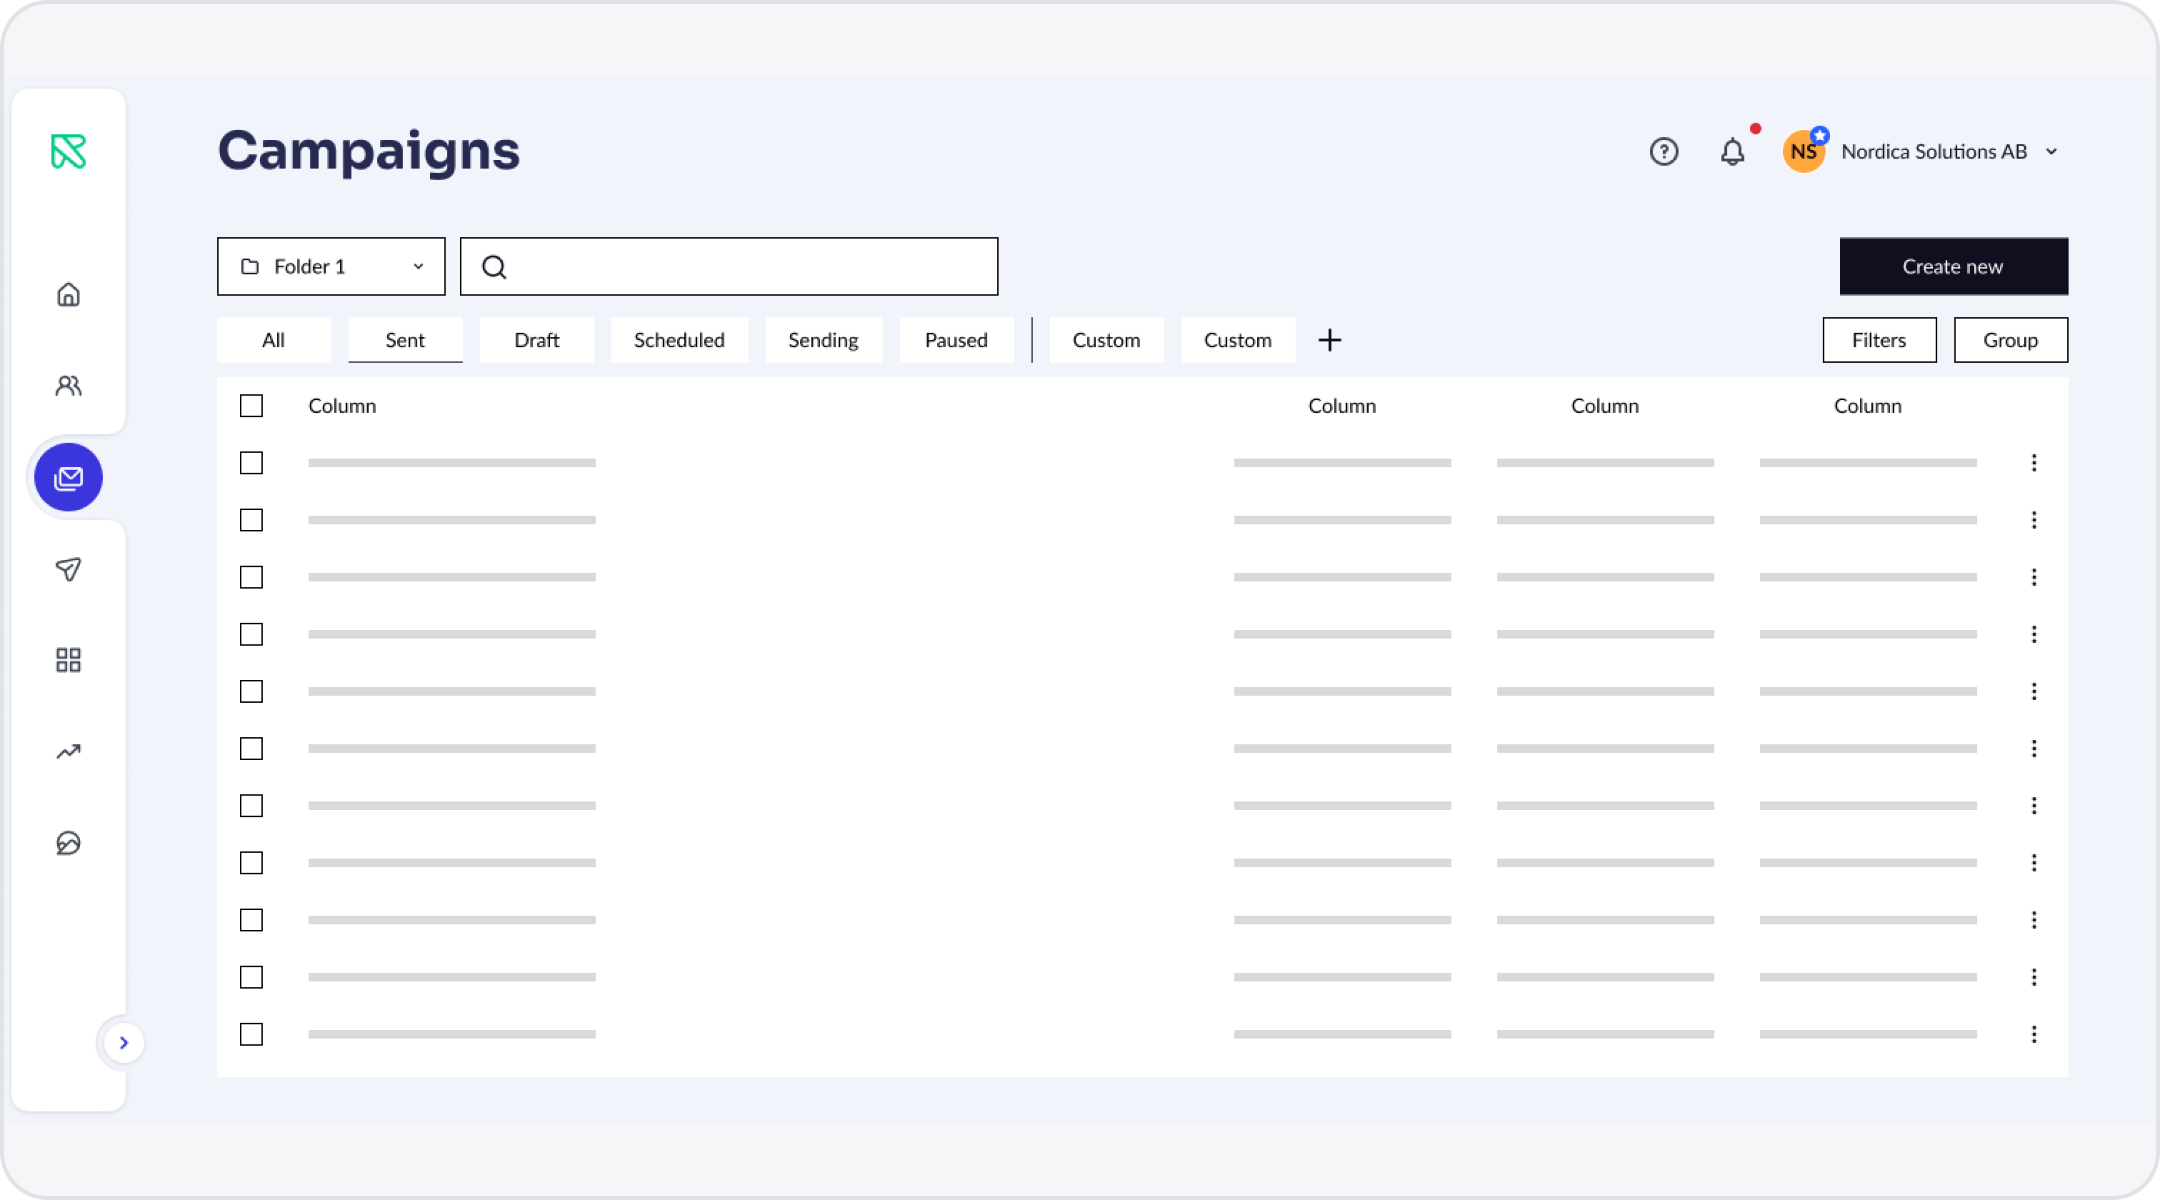Image resolution: width=2160 pixels, height=1200 pixels.
Task: Select the Campaigns envelope icon
Action: coord(68,478)
